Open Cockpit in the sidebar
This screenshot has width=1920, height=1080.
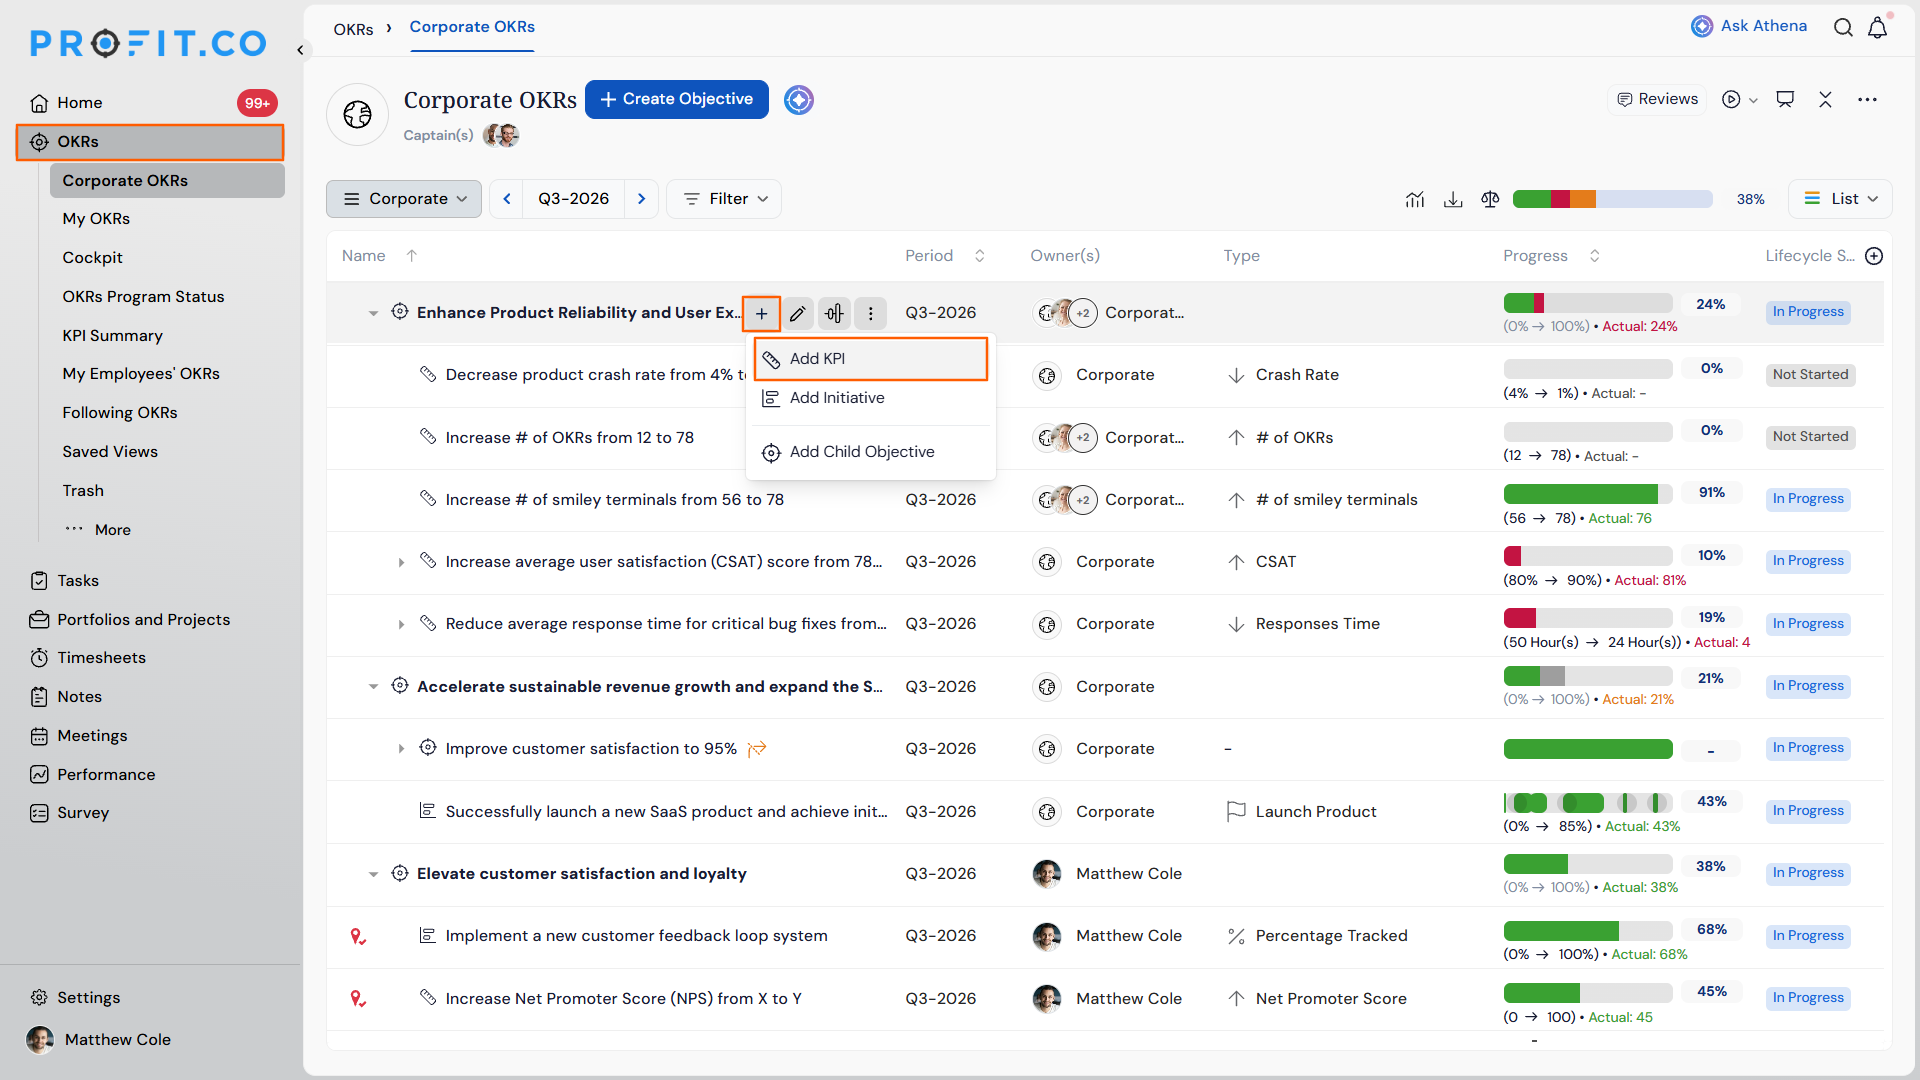pos(92,258)
